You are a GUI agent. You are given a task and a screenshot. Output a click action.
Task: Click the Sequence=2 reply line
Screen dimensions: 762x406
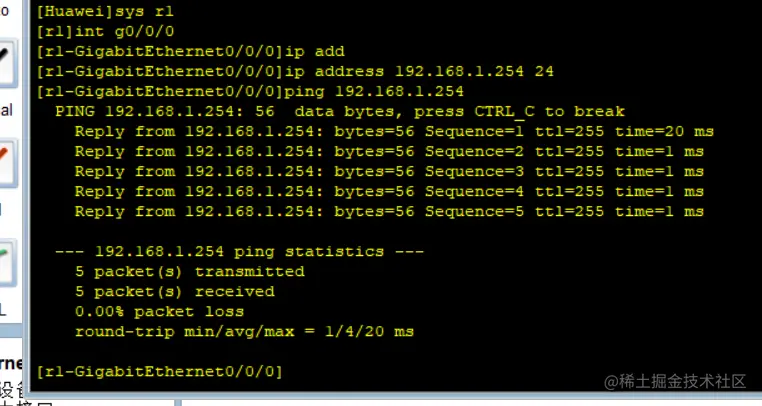pyautogui.click(x=389, y=152)
